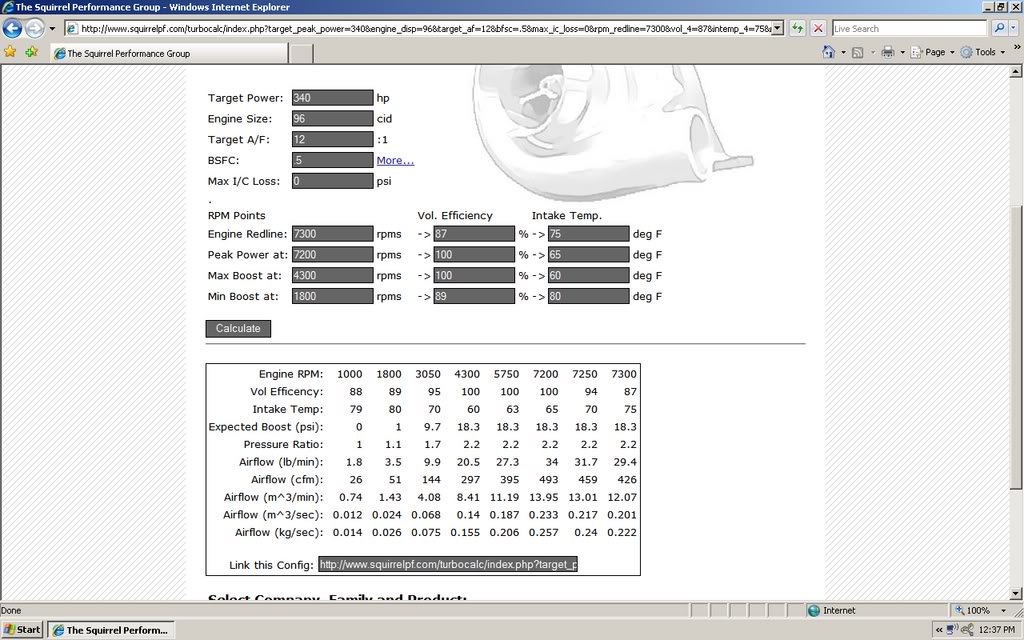
Task: Click the Live Search magnifier icon
Action: click(x=1000, y=27)
